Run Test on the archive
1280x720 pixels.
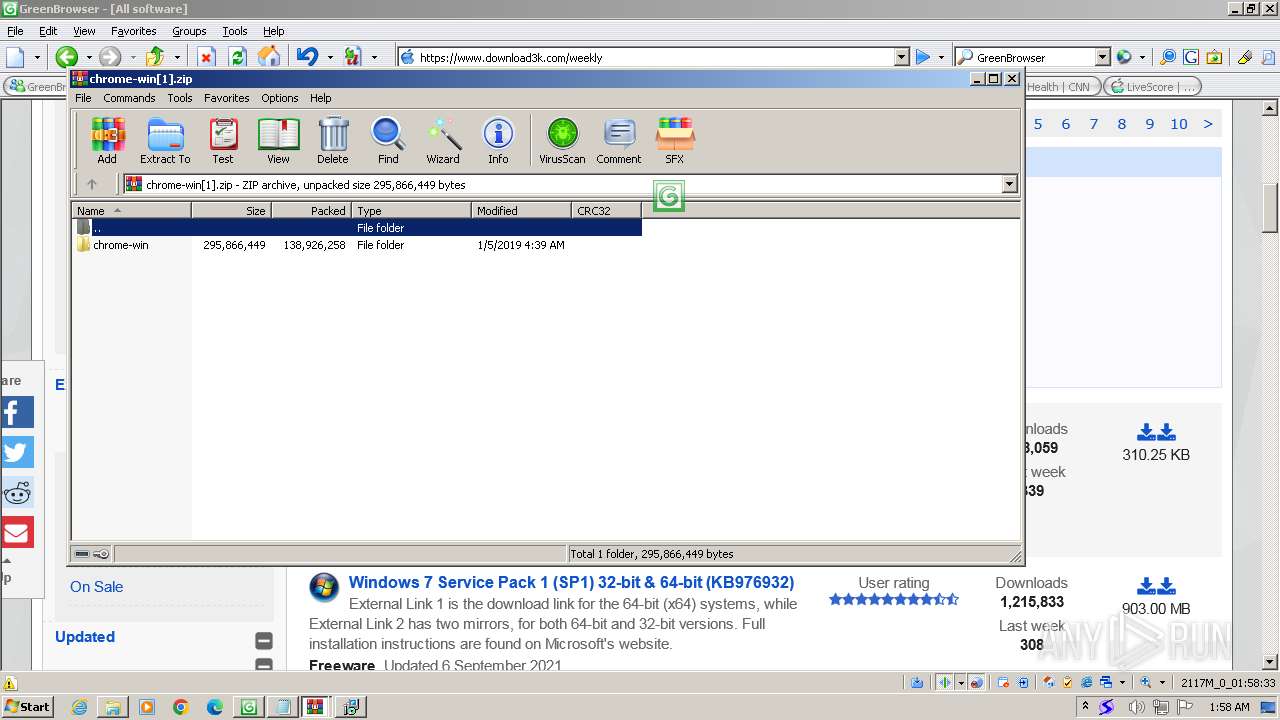[x=223, y=141]
